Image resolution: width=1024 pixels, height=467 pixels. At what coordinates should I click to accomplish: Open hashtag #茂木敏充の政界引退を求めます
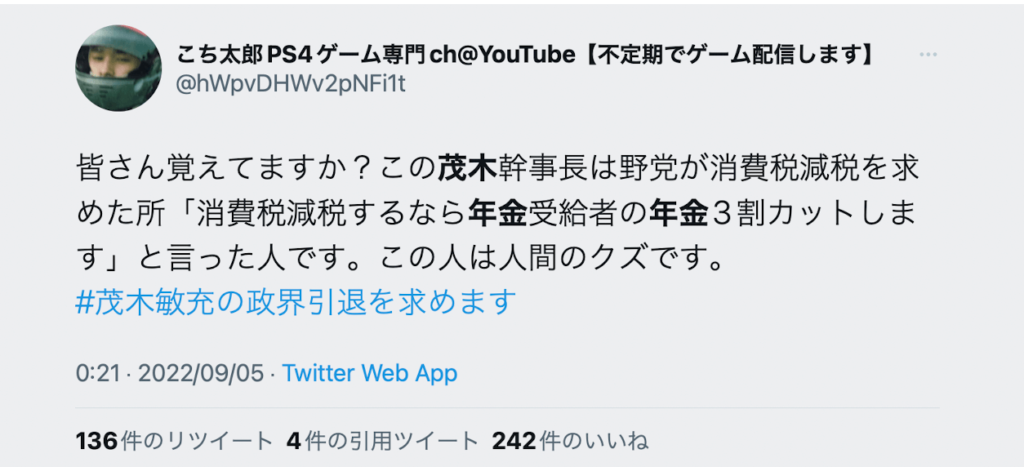click(x=296, y=302)
